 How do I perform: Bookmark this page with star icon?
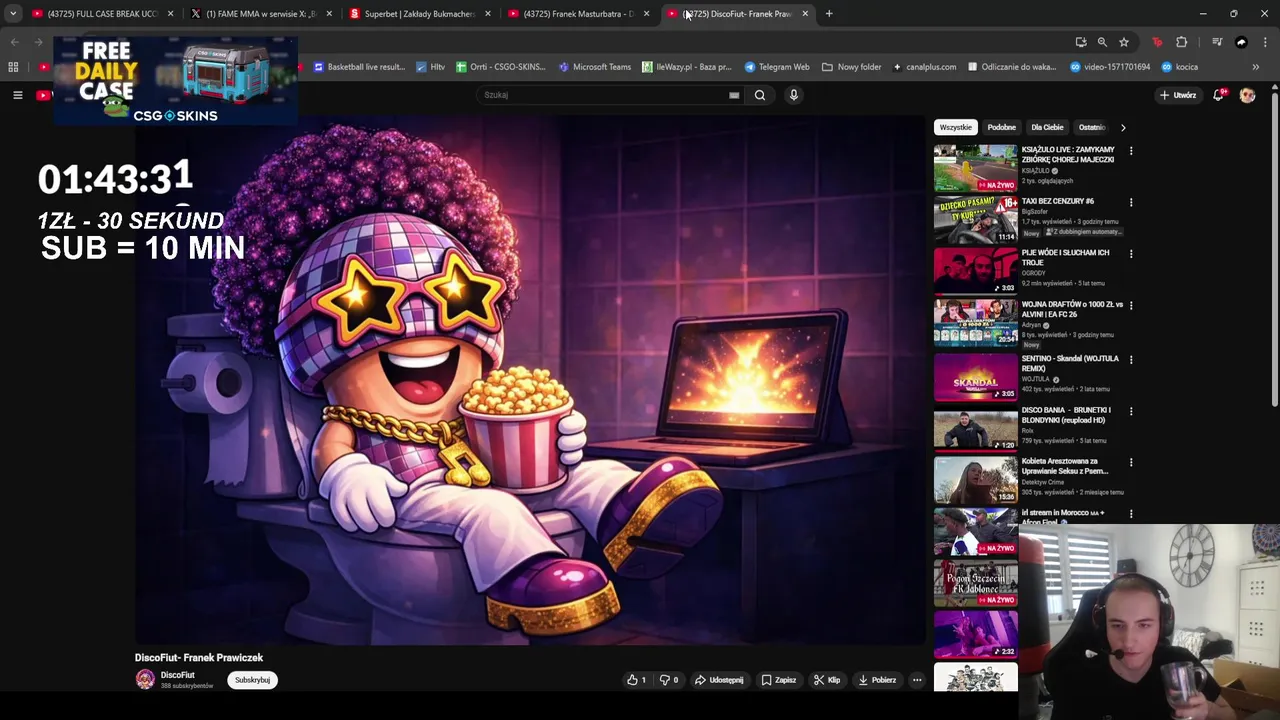(1124, 42)
